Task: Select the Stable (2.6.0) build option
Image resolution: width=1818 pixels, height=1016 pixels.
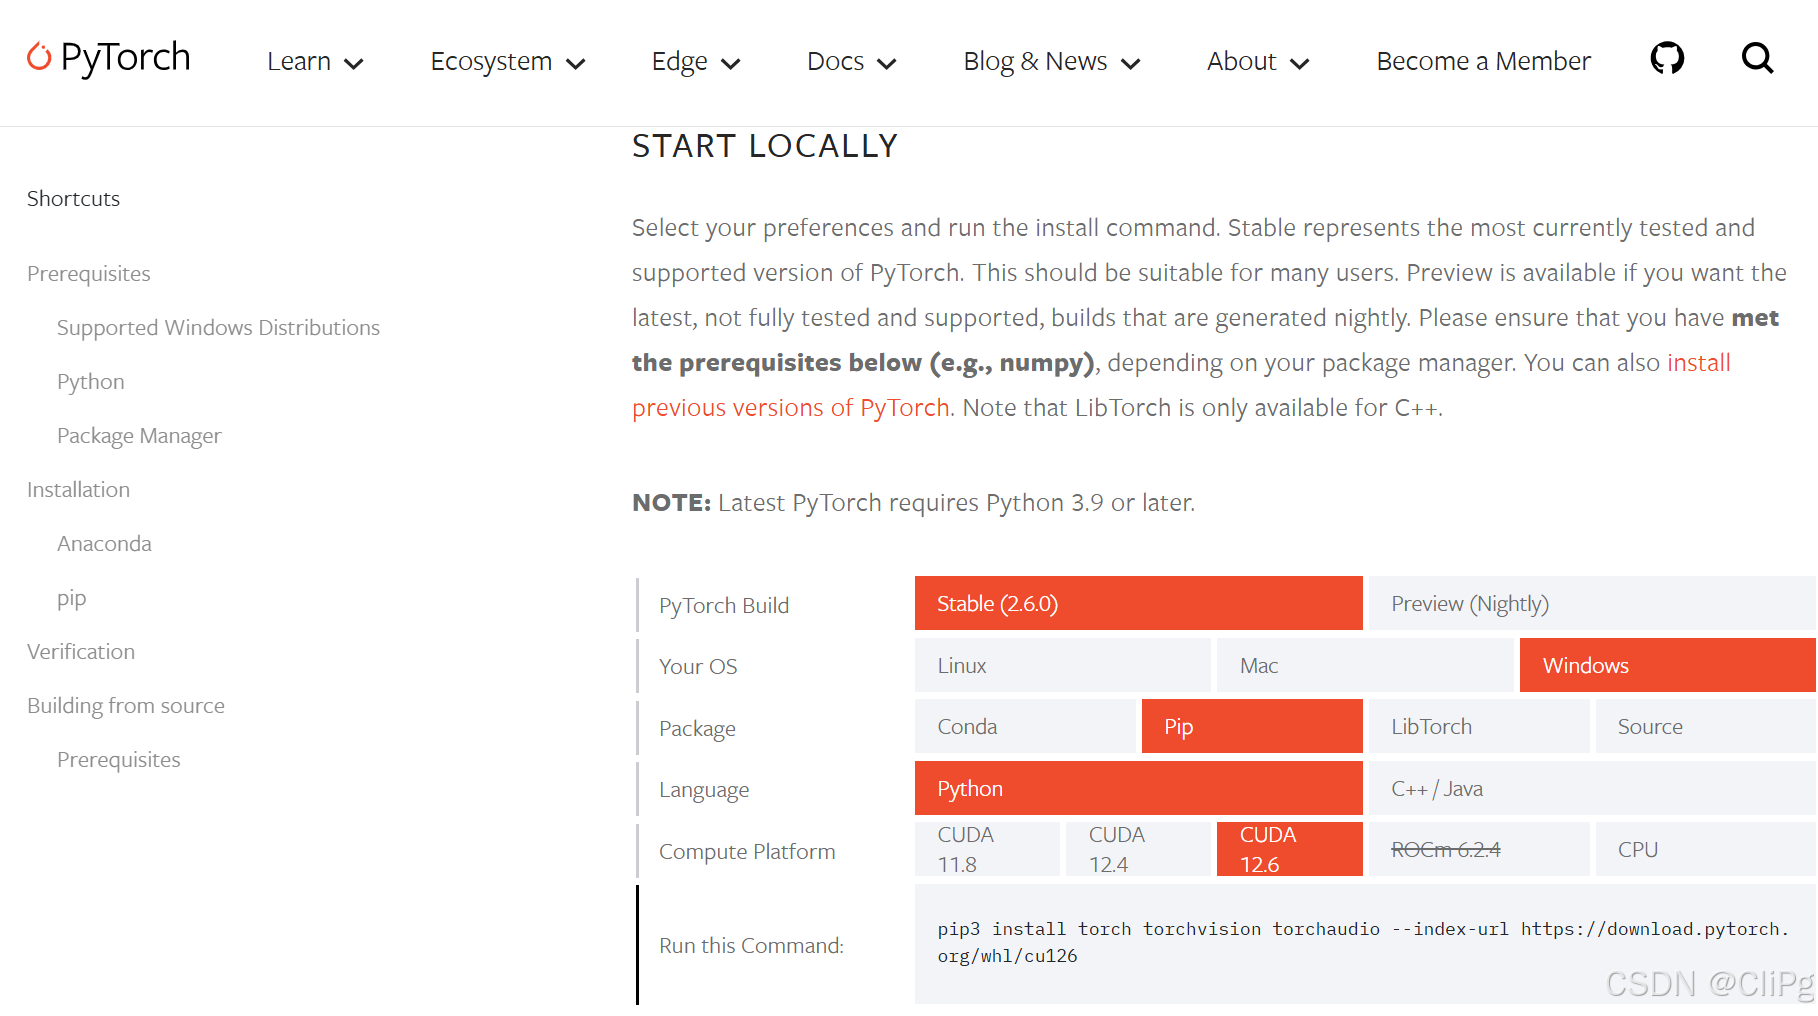Action: [x=1138, y=603]
